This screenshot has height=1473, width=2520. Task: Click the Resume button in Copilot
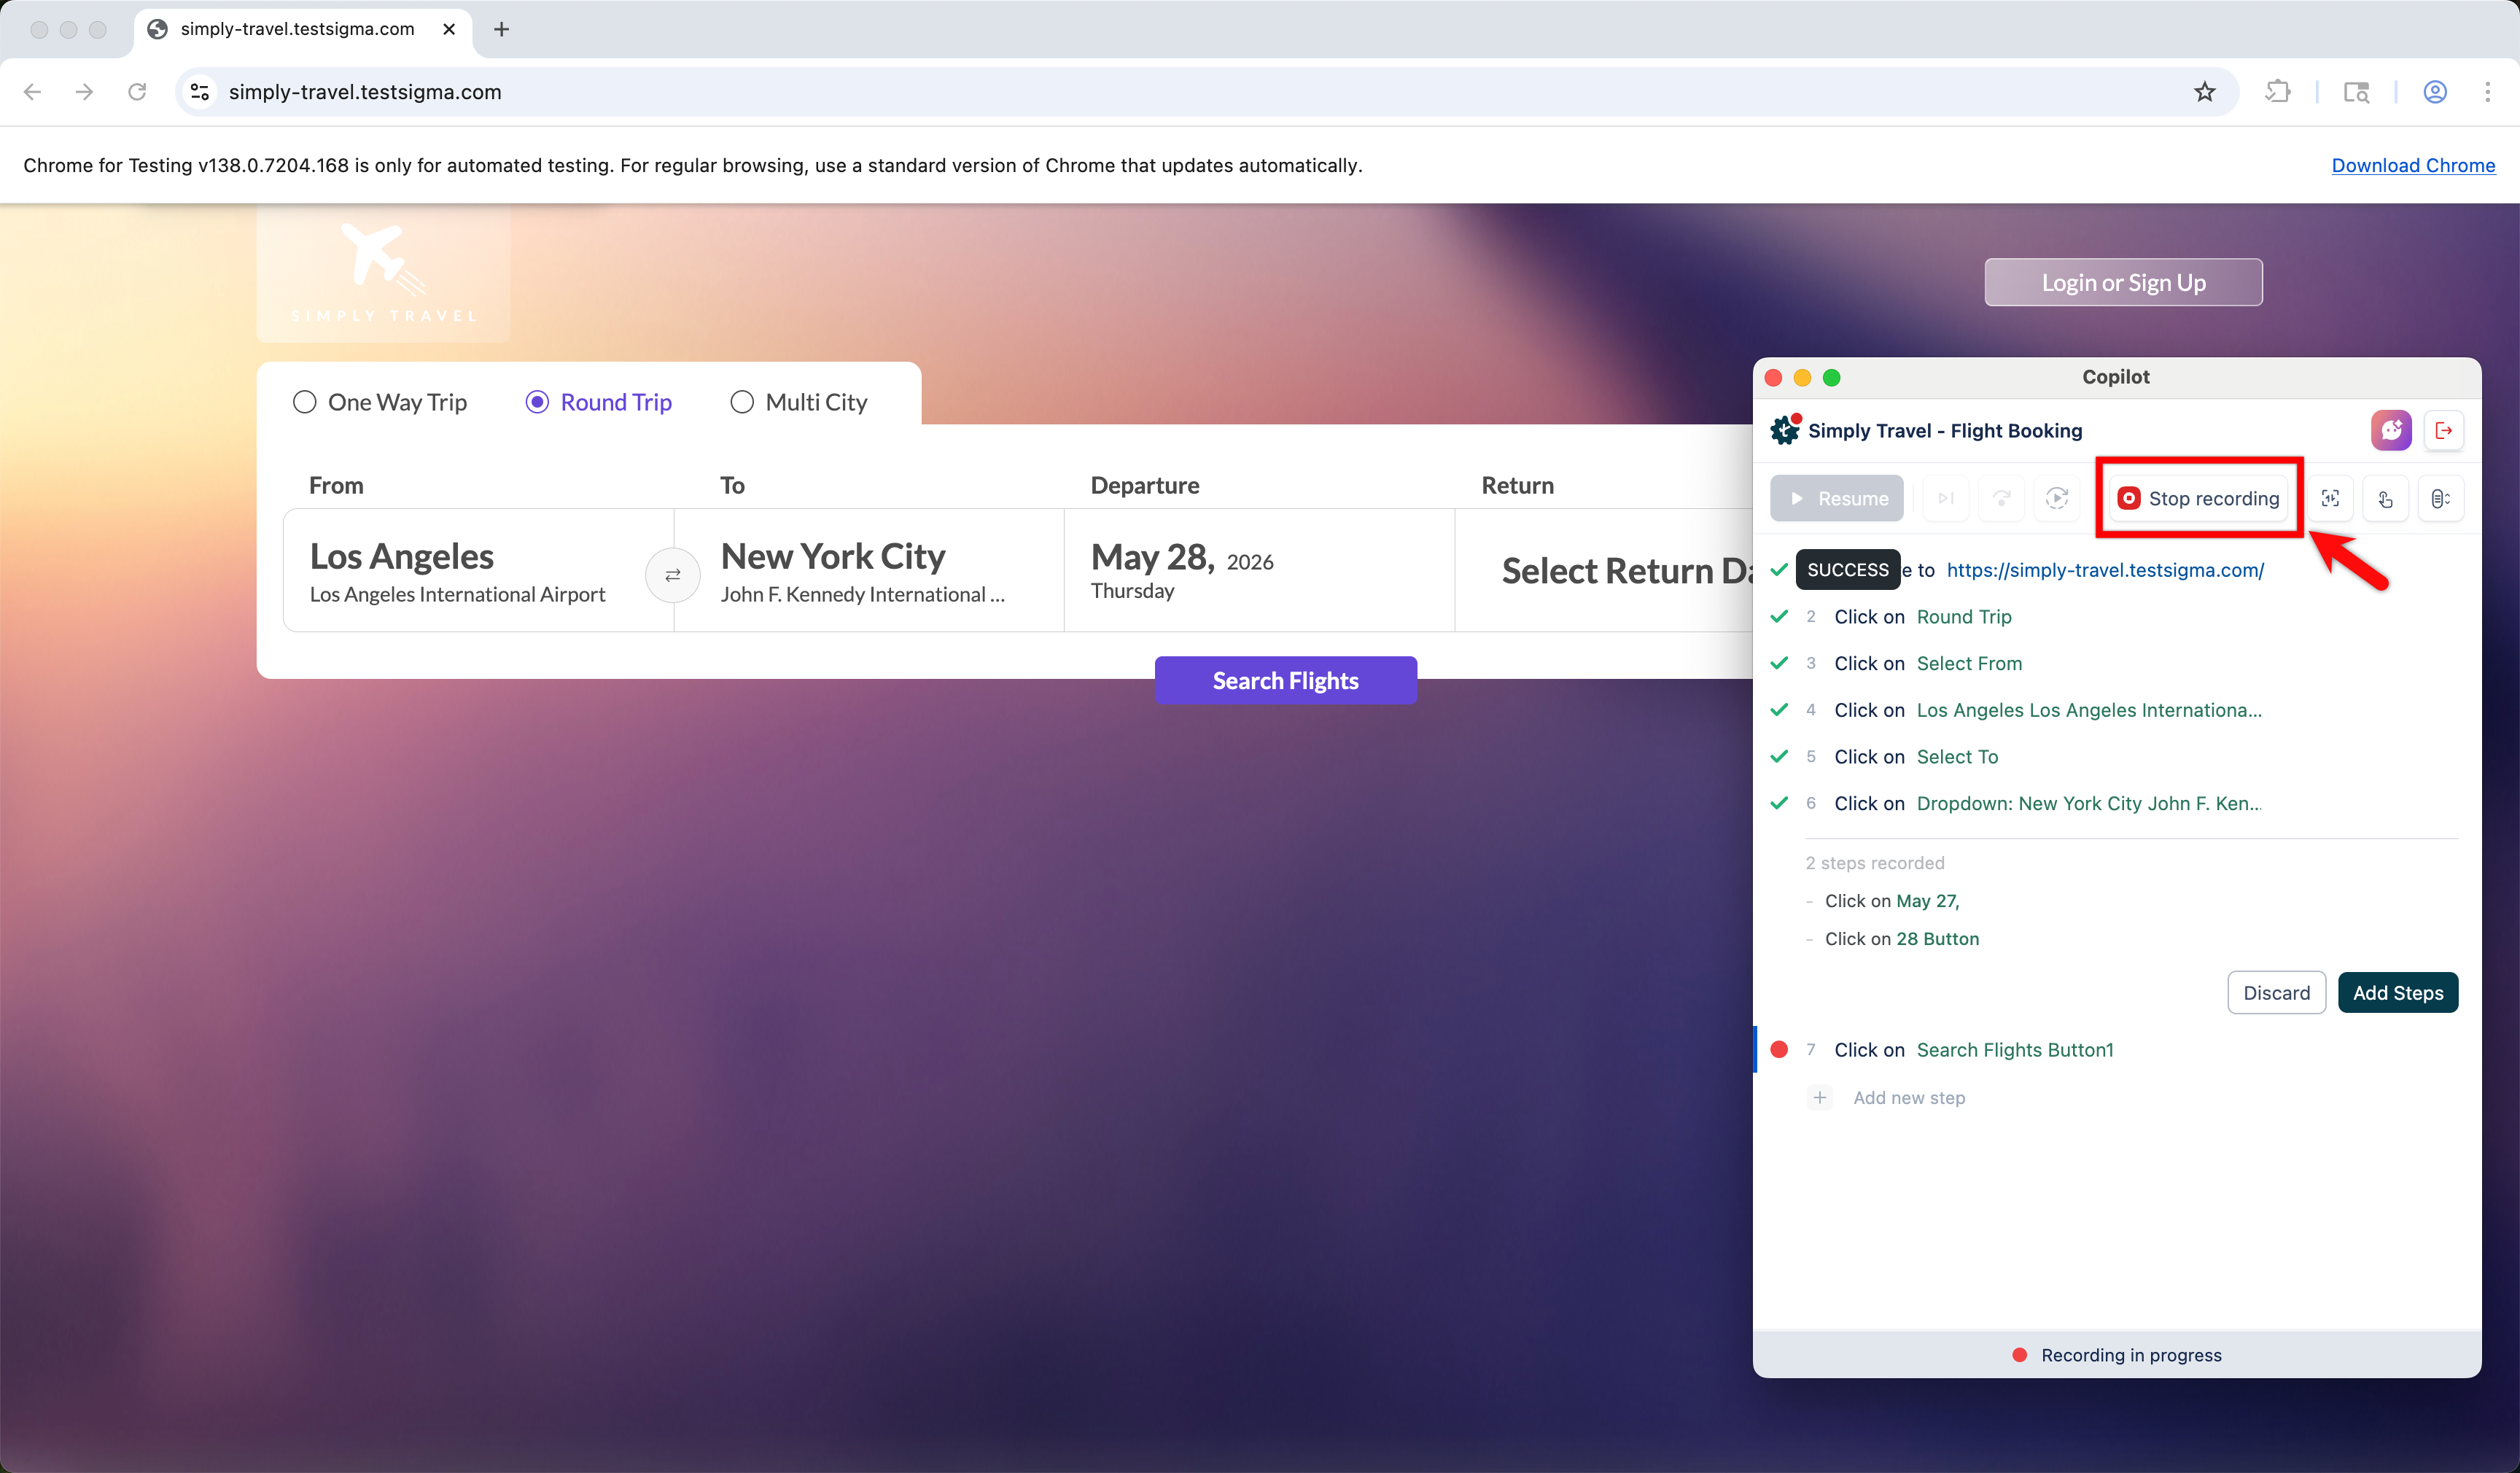click(1837, 498)
